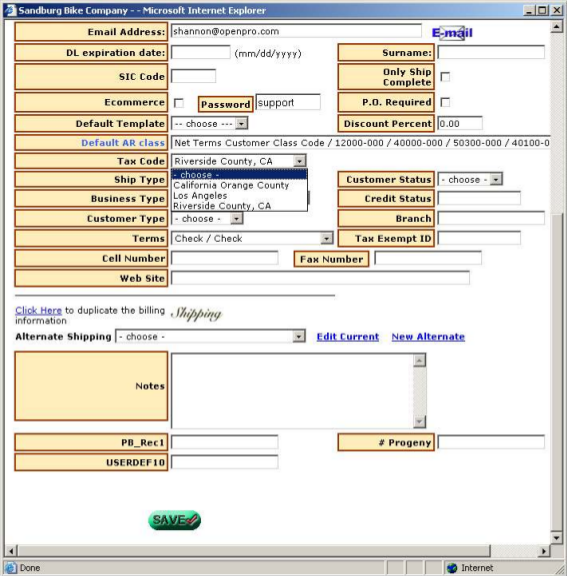This screenshot has width=567, height=576.
Task: Click the New Alternate link
Action: [428, 336]
